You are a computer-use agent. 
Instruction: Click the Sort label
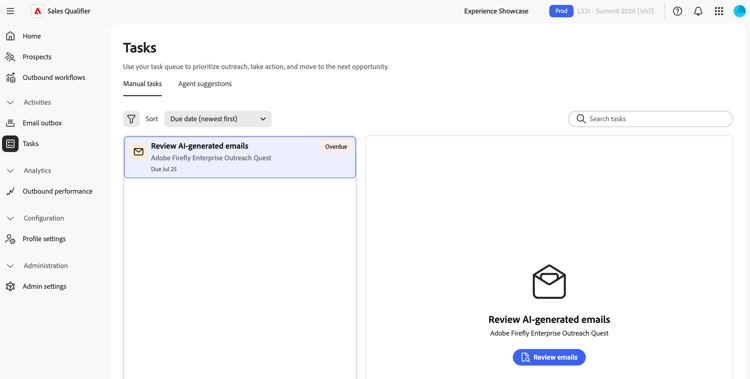(x=152, y=119)
